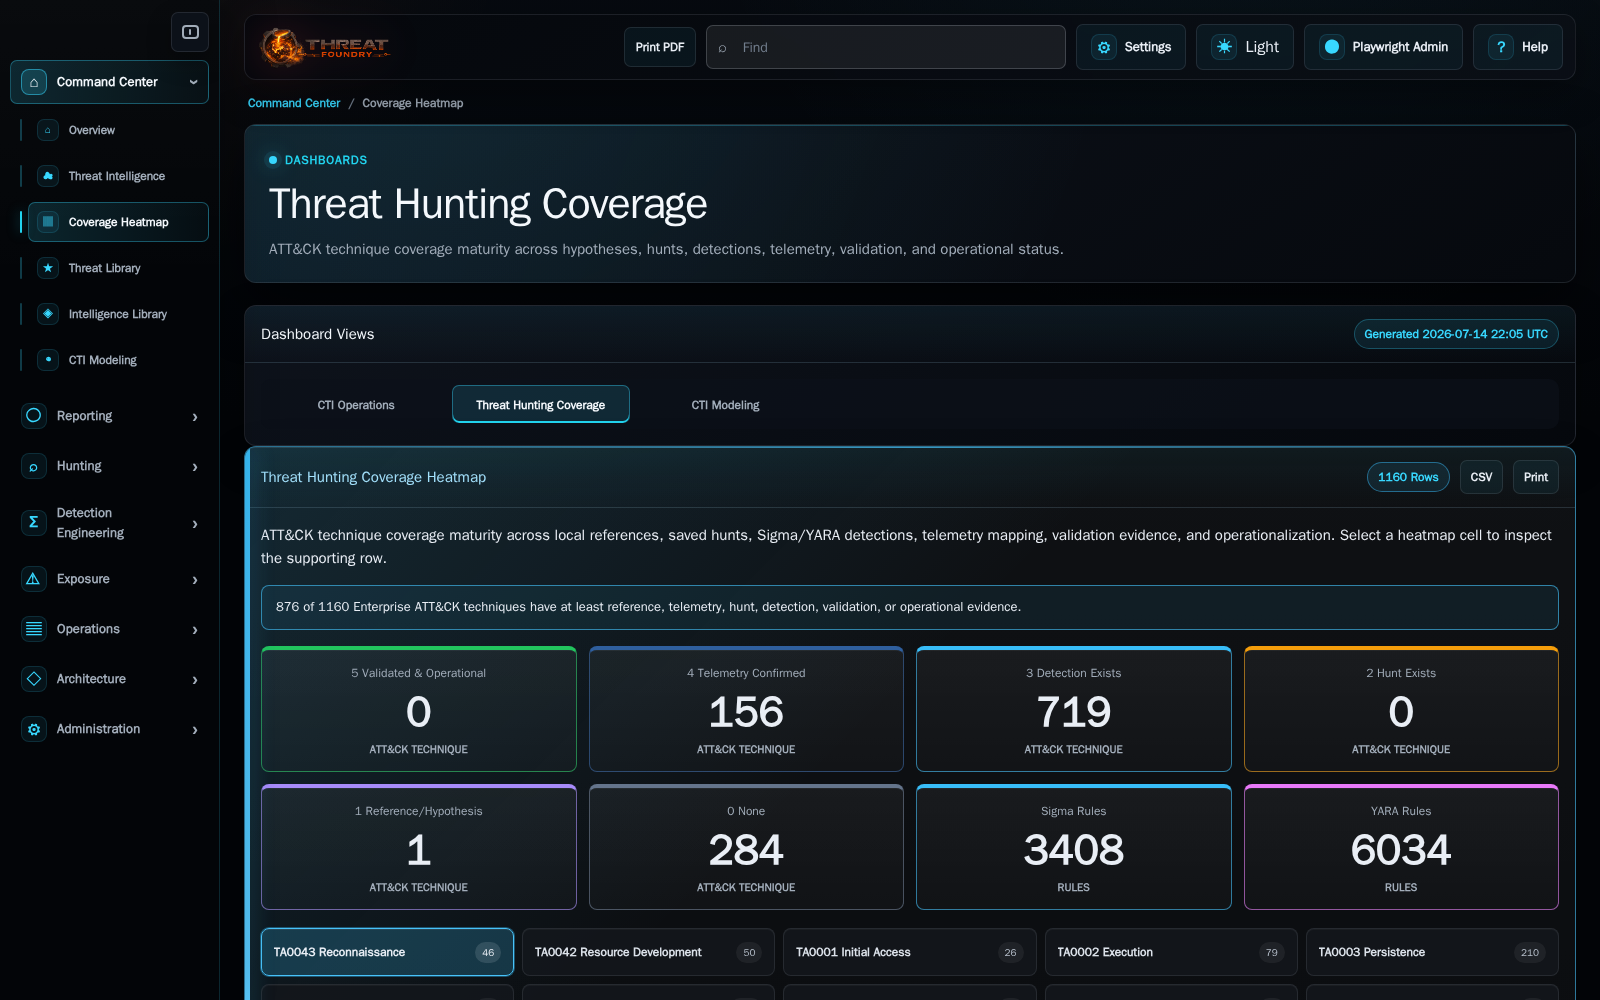1600x1000 pixels.
Task: Switch to the CTI Modeling view tab
Action: click(725, 405)
